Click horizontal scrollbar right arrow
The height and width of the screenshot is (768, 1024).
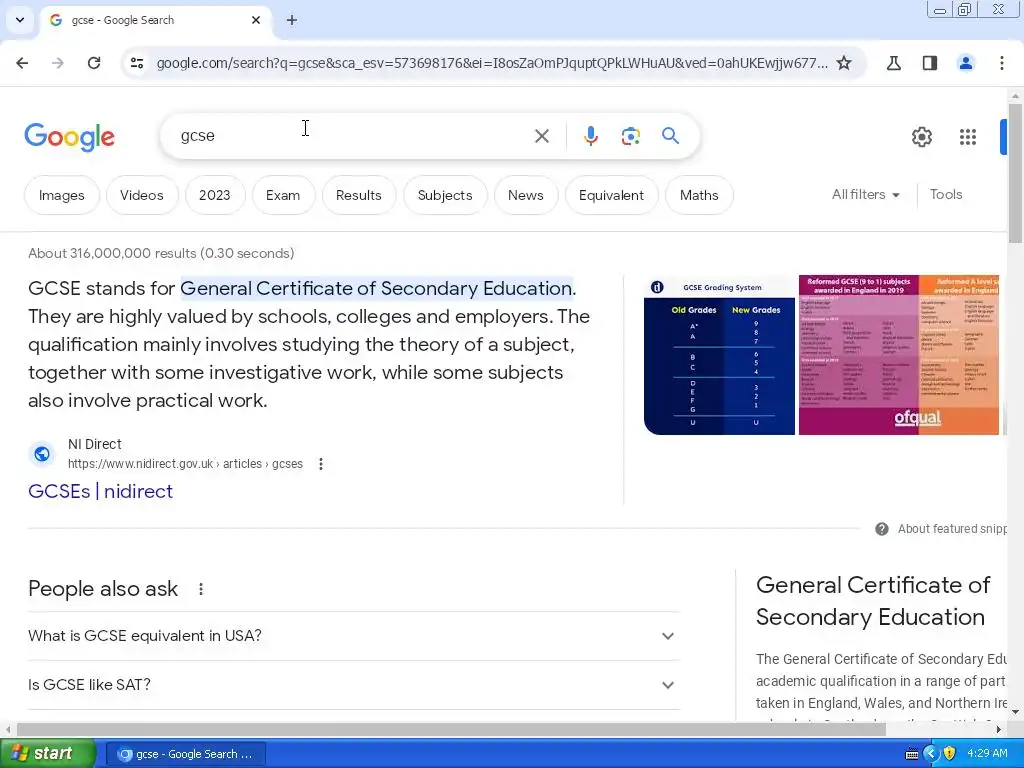(x=998, y=729)
